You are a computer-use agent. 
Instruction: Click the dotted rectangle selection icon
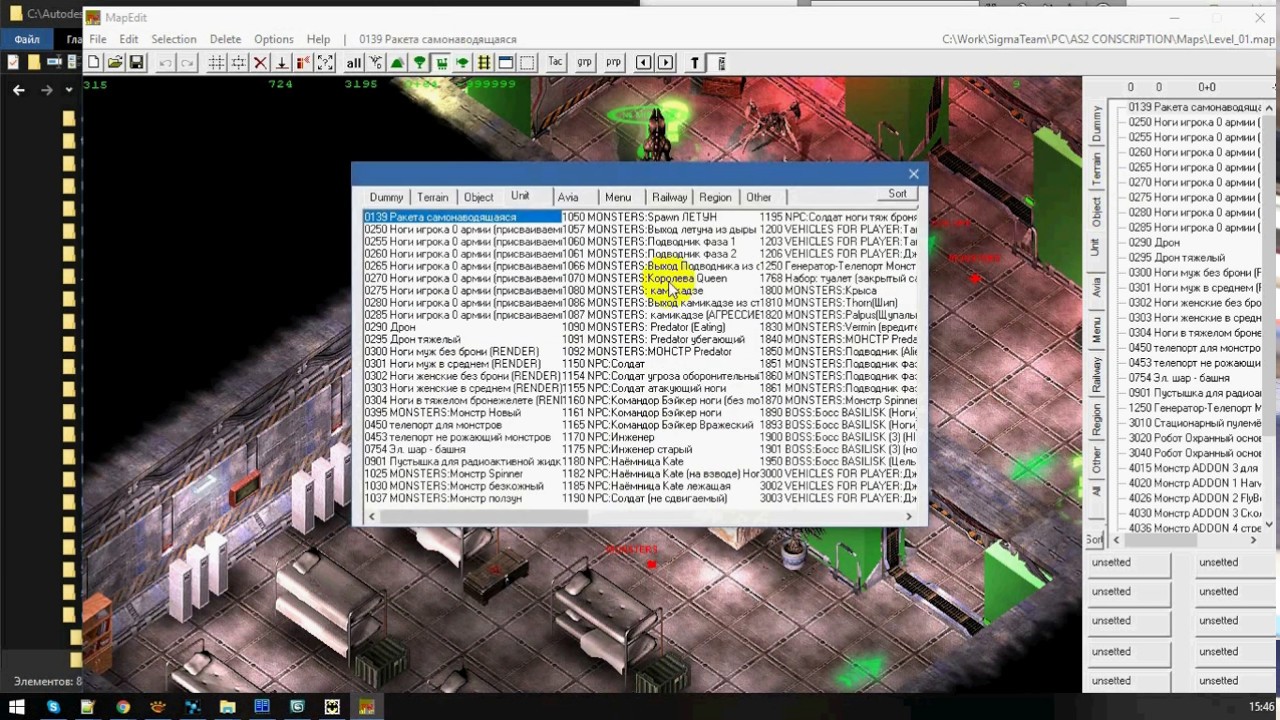[527, 63]
